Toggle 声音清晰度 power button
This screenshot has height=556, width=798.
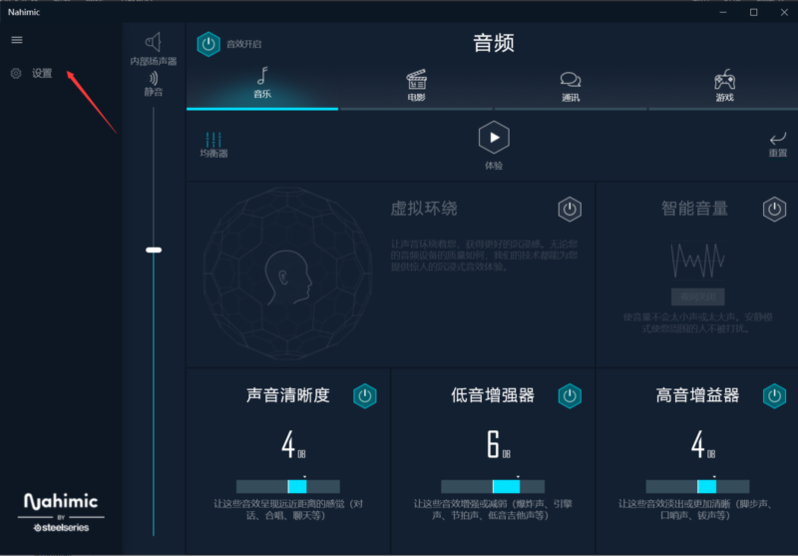[x=365, y=395]
